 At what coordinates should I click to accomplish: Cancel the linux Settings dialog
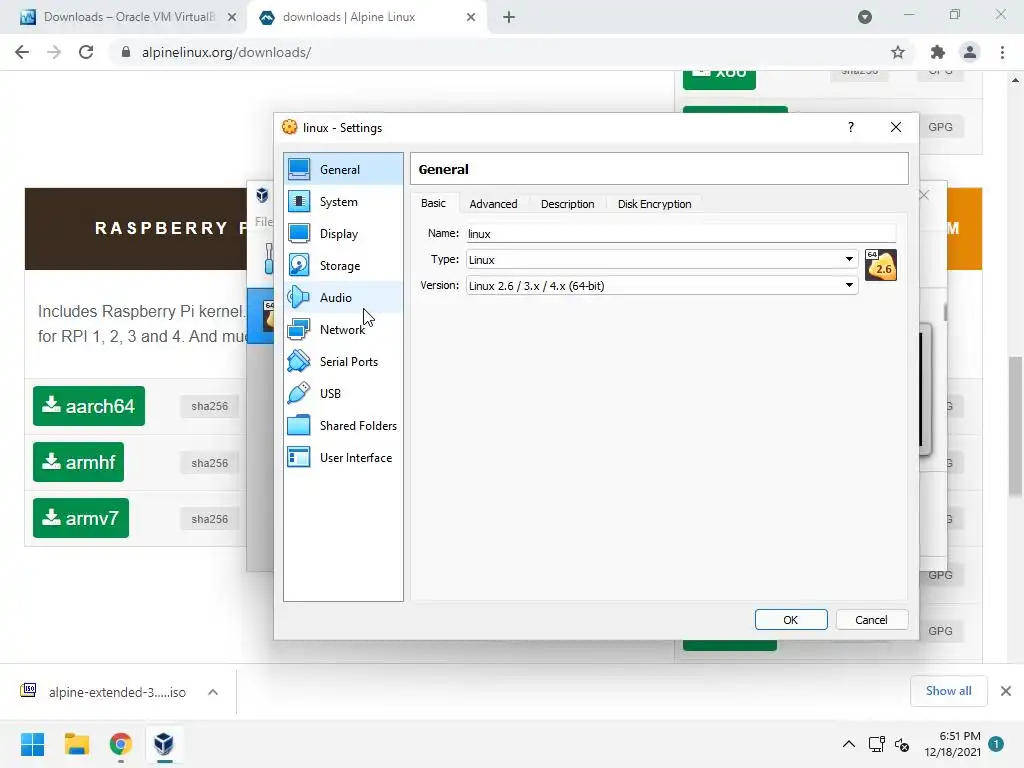871,620
